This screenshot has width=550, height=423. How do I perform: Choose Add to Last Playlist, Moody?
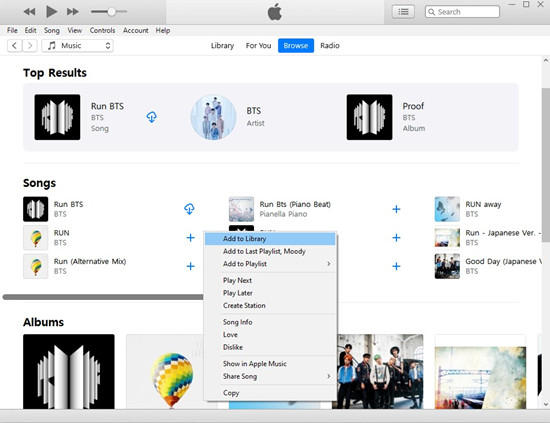(x=270, y=251)
